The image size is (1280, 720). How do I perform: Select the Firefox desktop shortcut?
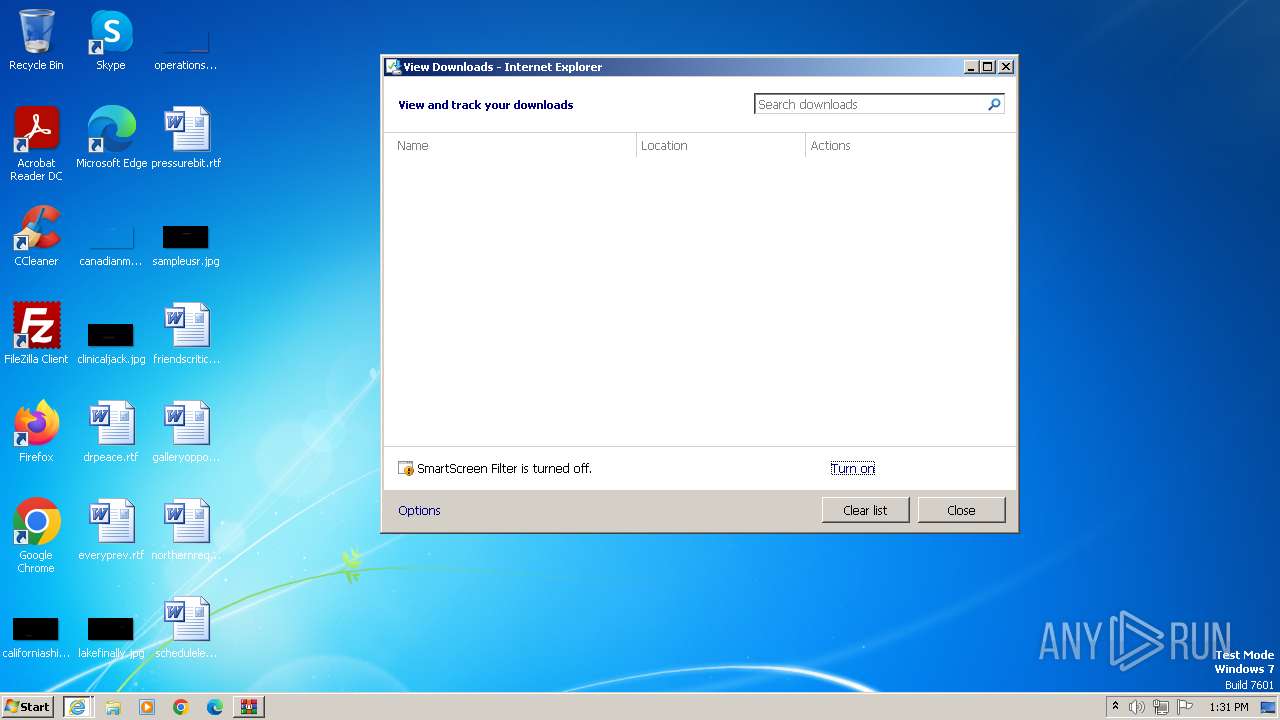point(36,432)
